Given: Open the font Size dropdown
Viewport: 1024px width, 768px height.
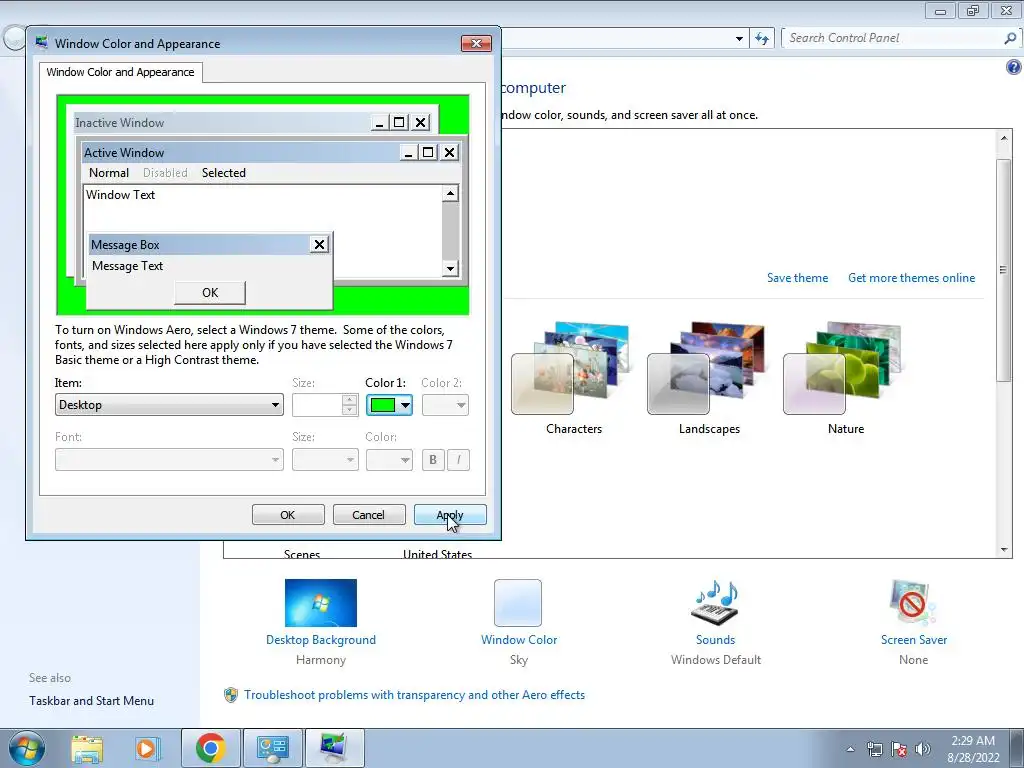Looking at the screenshot, I should pyautogui.click(x=325, y=460).
